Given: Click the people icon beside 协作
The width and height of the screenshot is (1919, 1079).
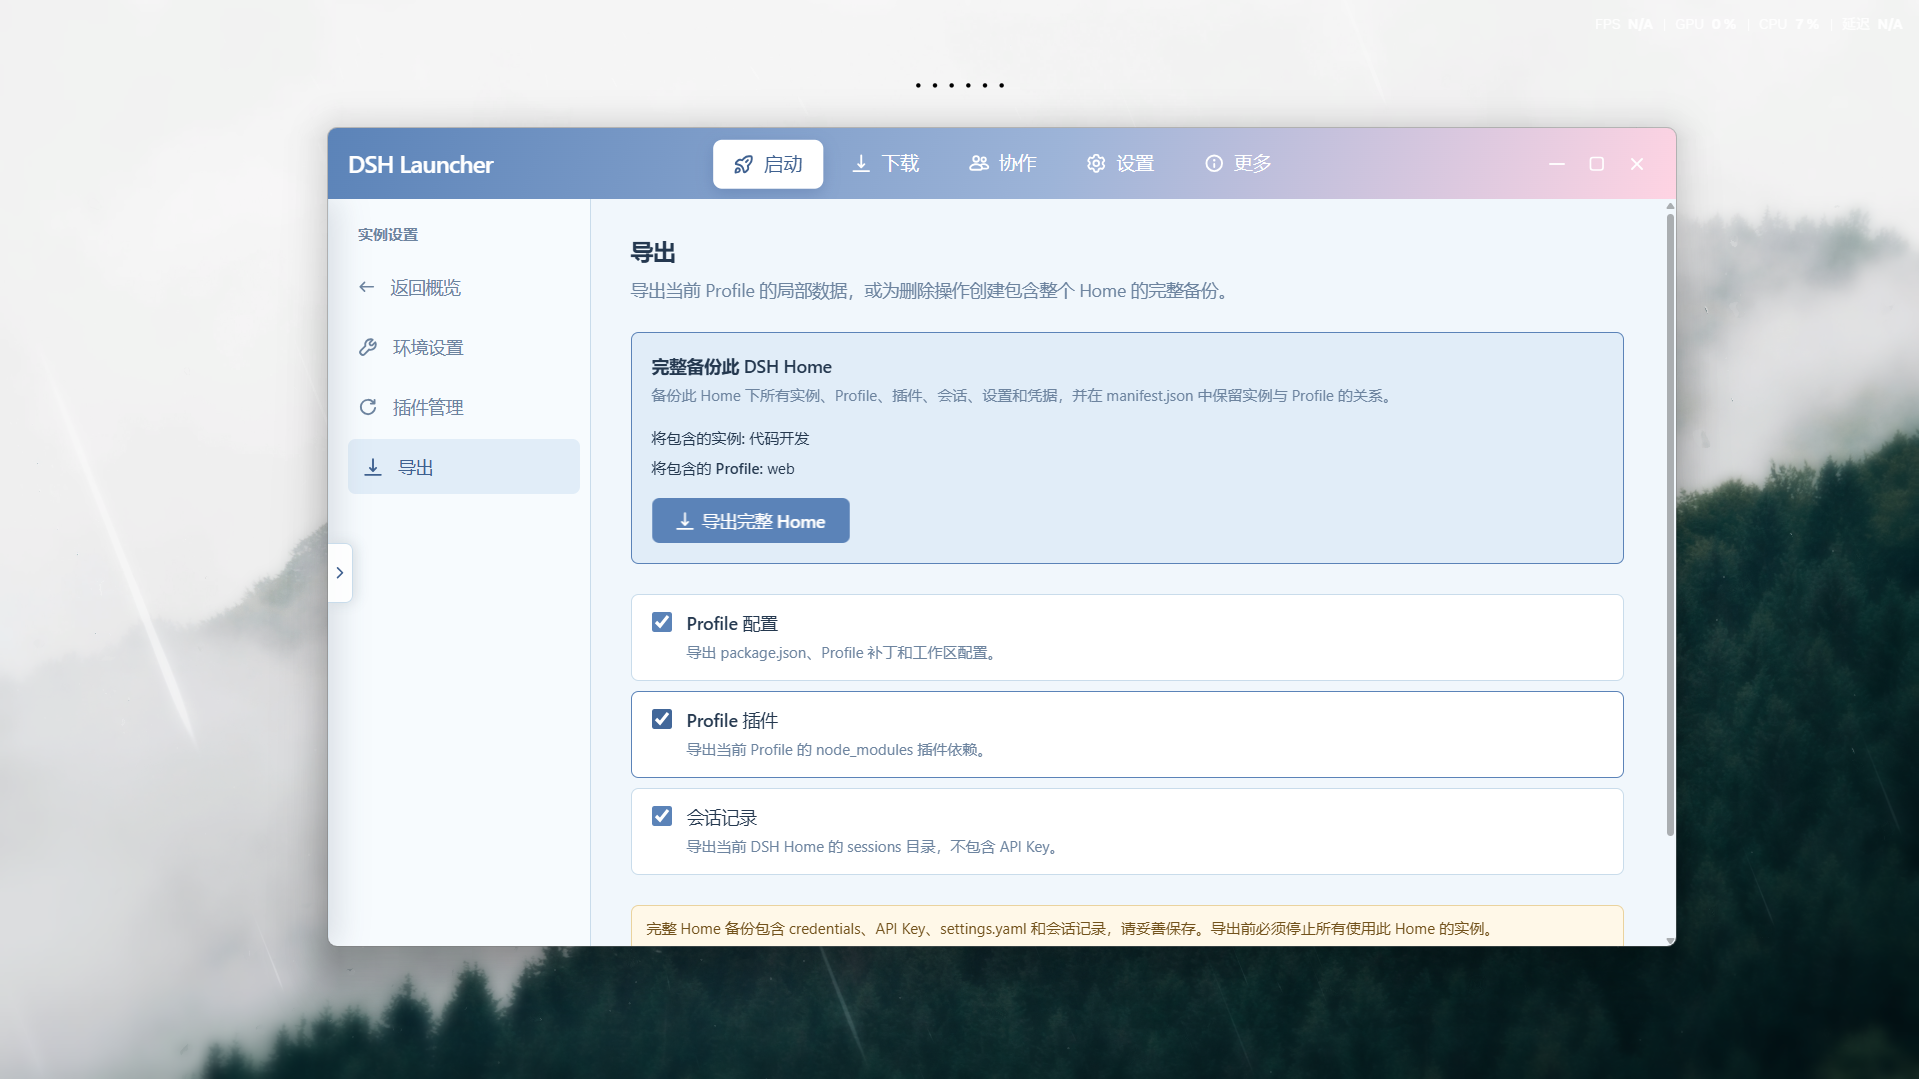Looking at the screenshot, I should click(x=979, y=163).
